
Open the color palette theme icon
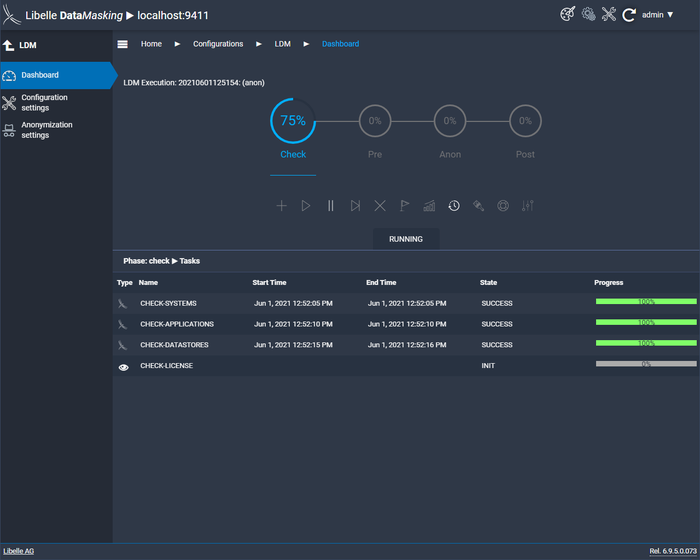coord(567,14)
